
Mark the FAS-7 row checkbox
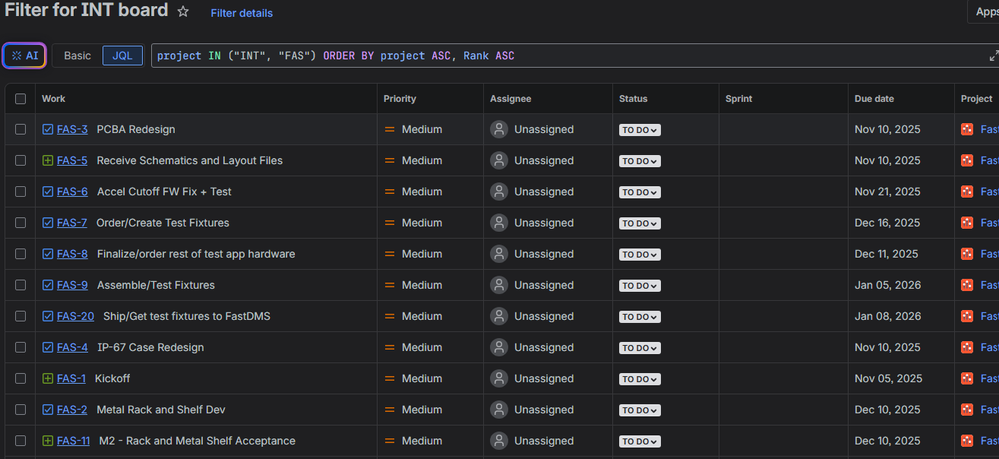[x=20, y=223]
